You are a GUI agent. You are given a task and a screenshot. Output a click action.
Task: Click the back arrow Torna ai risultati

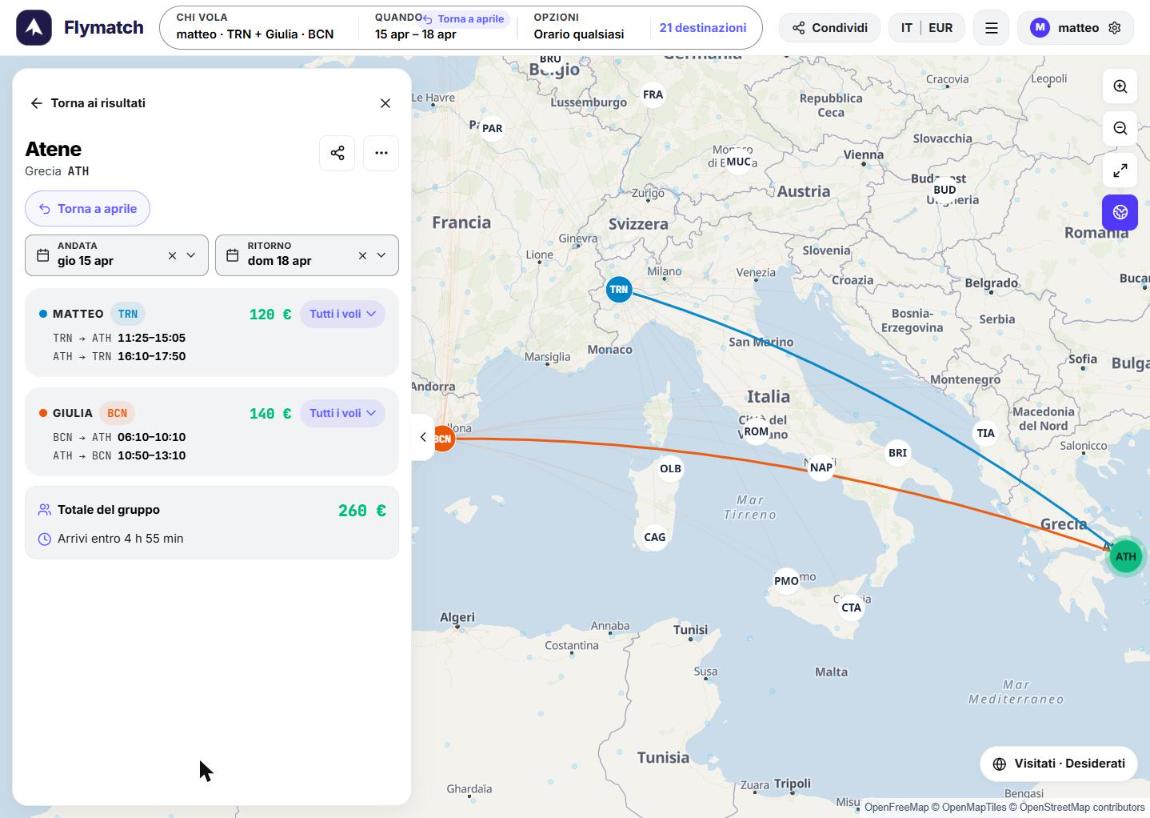[x=87, y=103]
